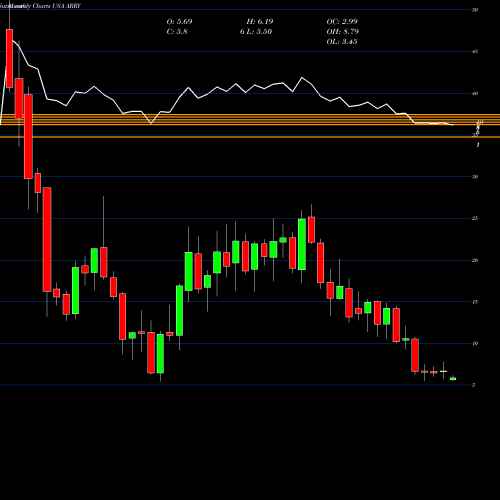The image size is (500, 500).
Task: Click the 45 price axis label
Action: 475,52
